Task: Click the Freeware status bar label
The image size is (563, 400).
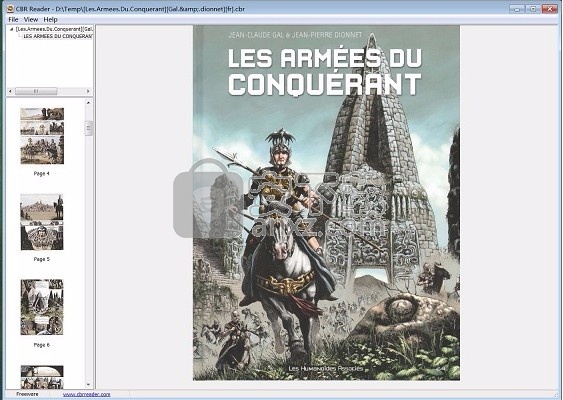Action: [27, 394]
